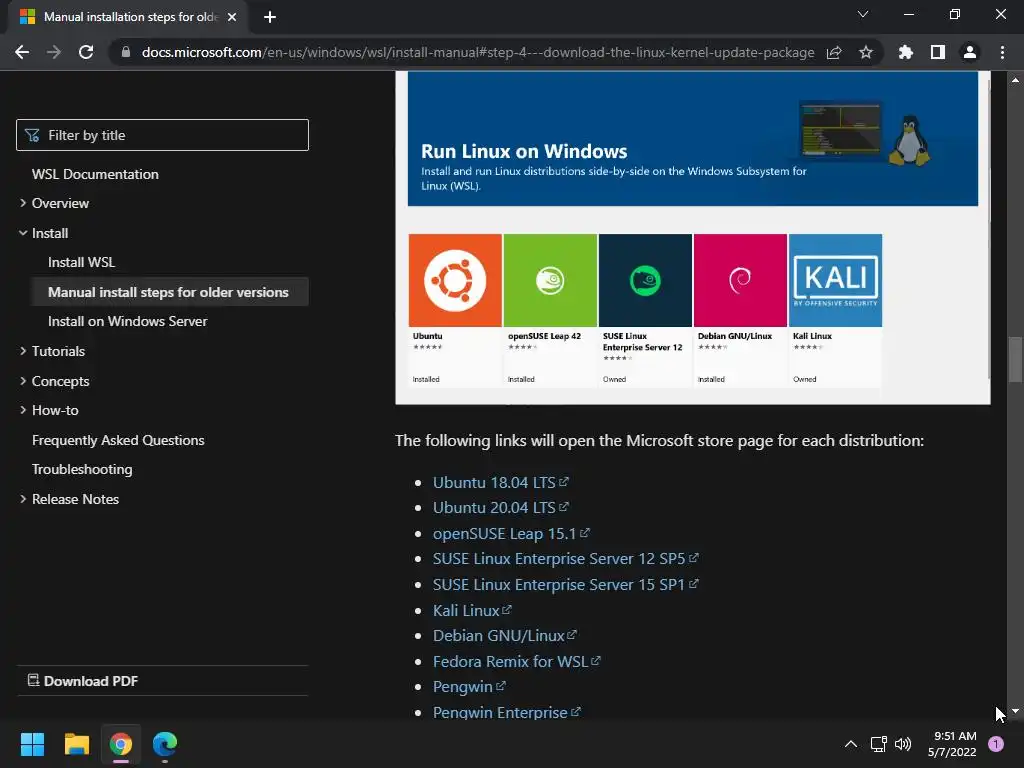This screenshot has height=768, width=1024.
Task: Collapse the Install section
Action: pos(50,233)
